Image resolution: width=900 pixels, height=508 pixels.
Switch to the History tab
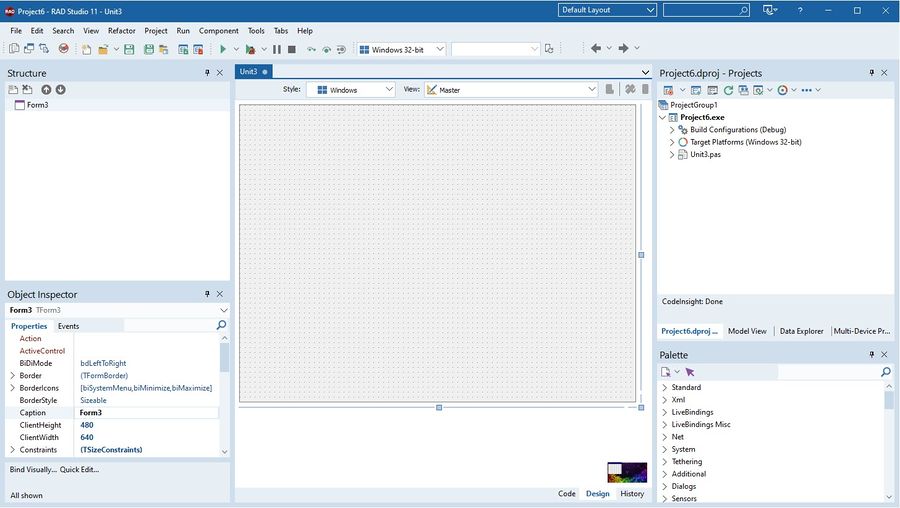[632, 494]
